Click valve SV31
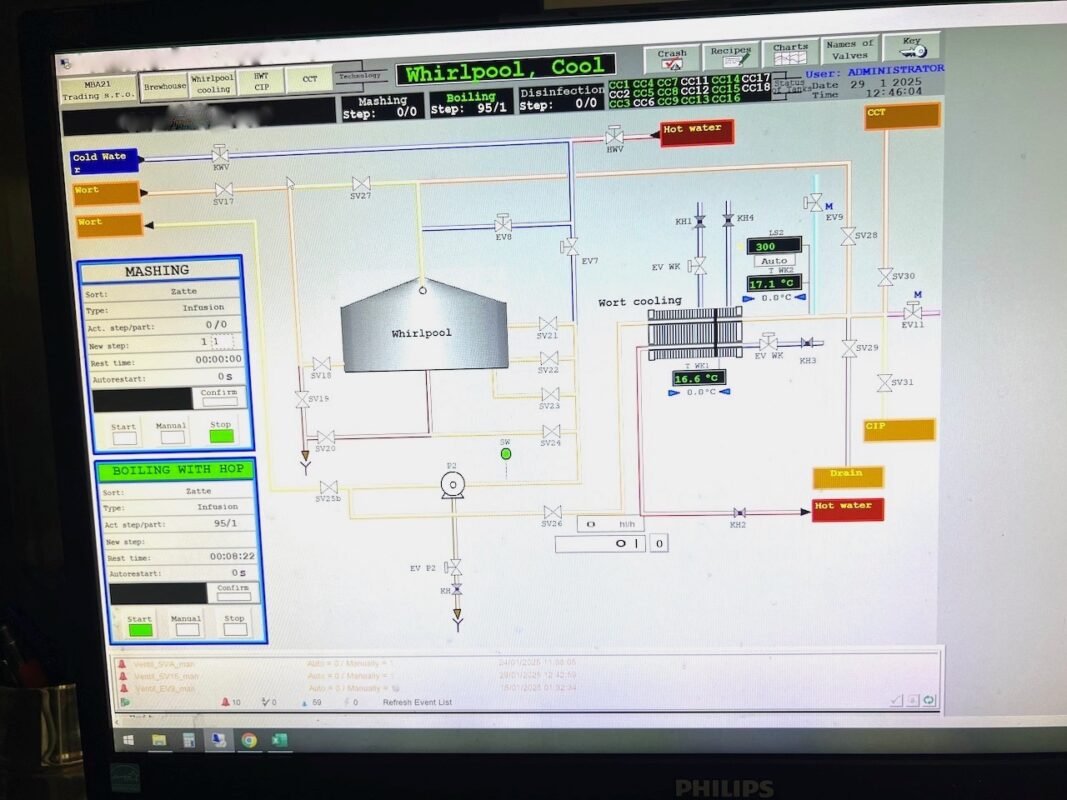Screen dimensions: 1067x800 click(885, 383)
